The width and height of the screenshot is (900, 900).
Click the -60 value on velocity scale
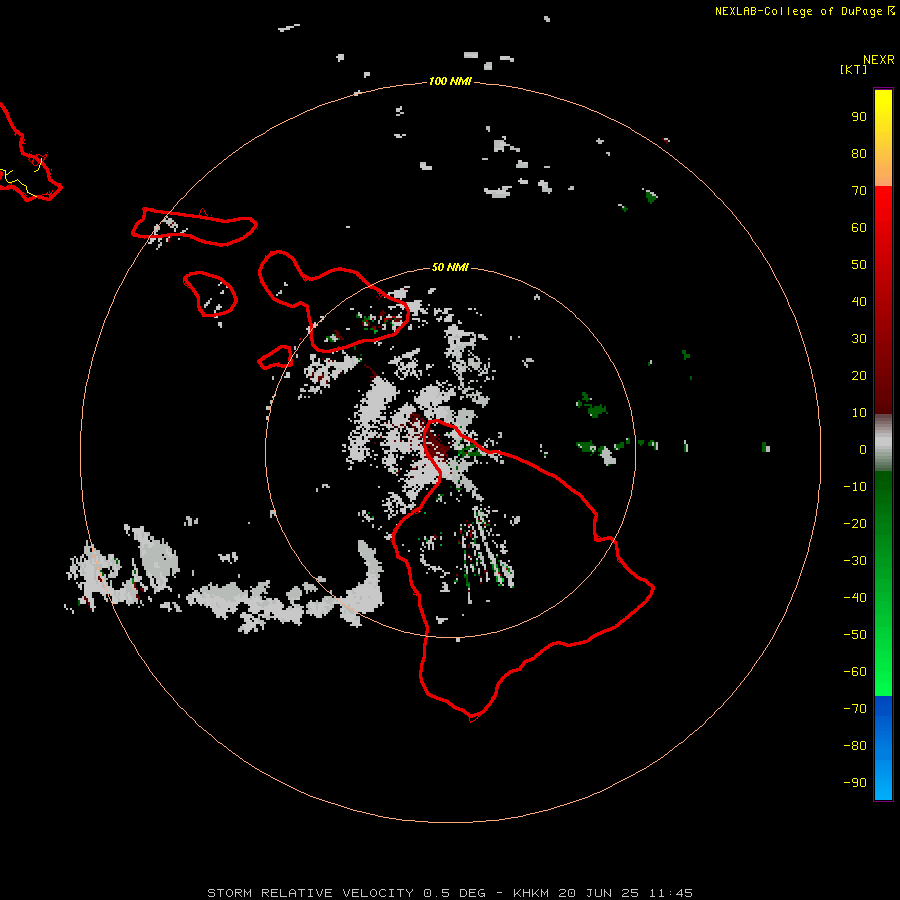[855, 672]
